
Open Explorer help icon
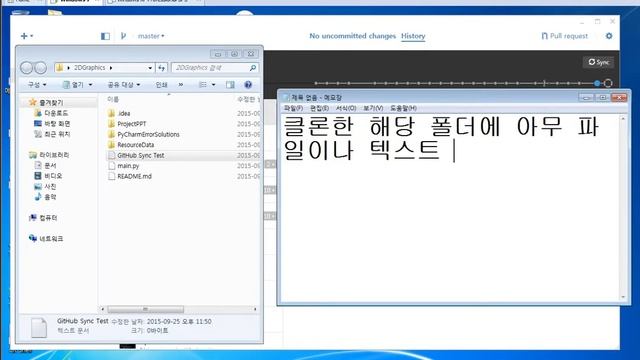[248, 84]
